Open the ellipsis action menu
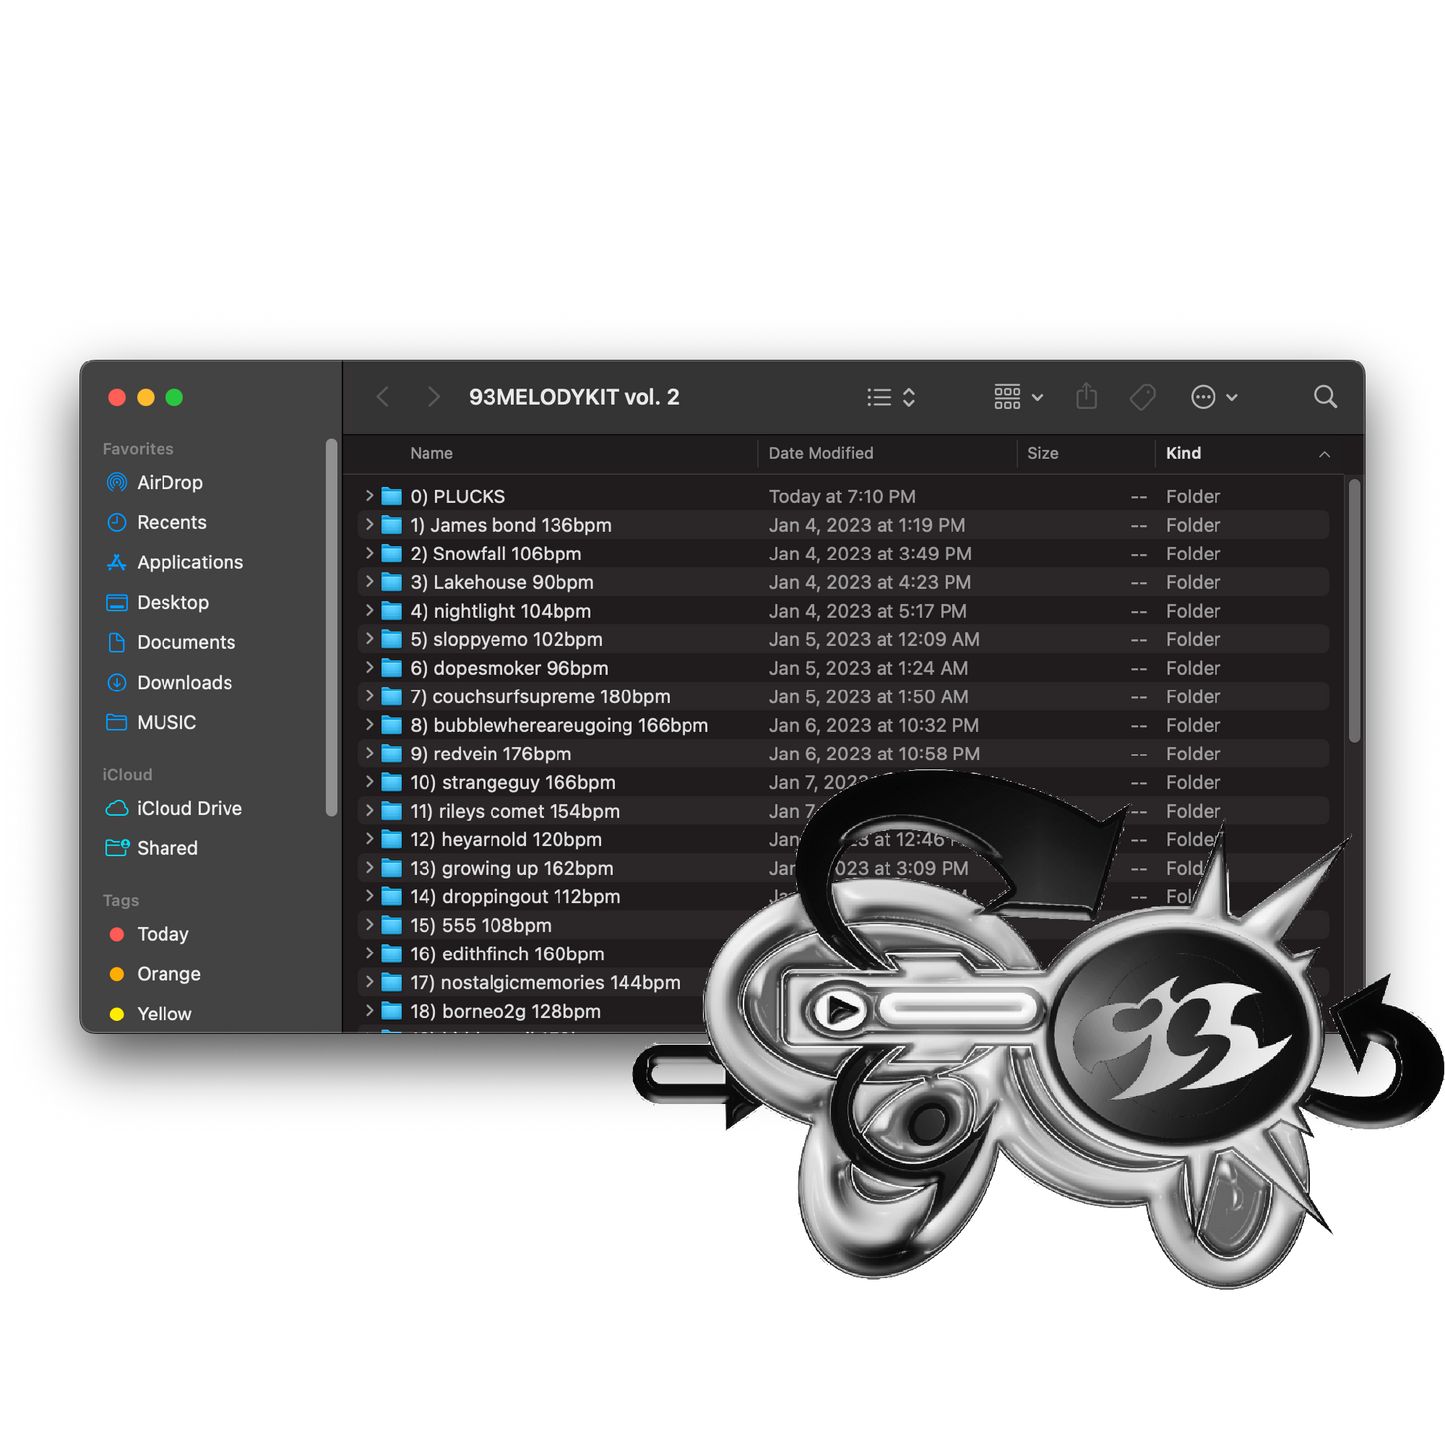The width and height of the screenshot is (1445, 1445). [x=1213, y=397]
